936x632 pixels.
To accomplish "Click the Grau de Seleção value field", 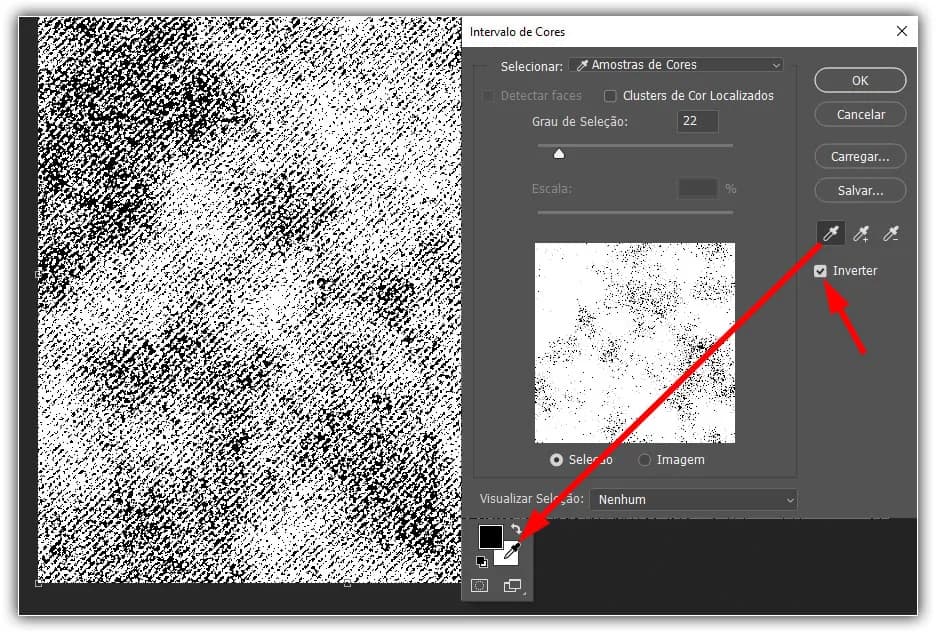I will point(697,122).
